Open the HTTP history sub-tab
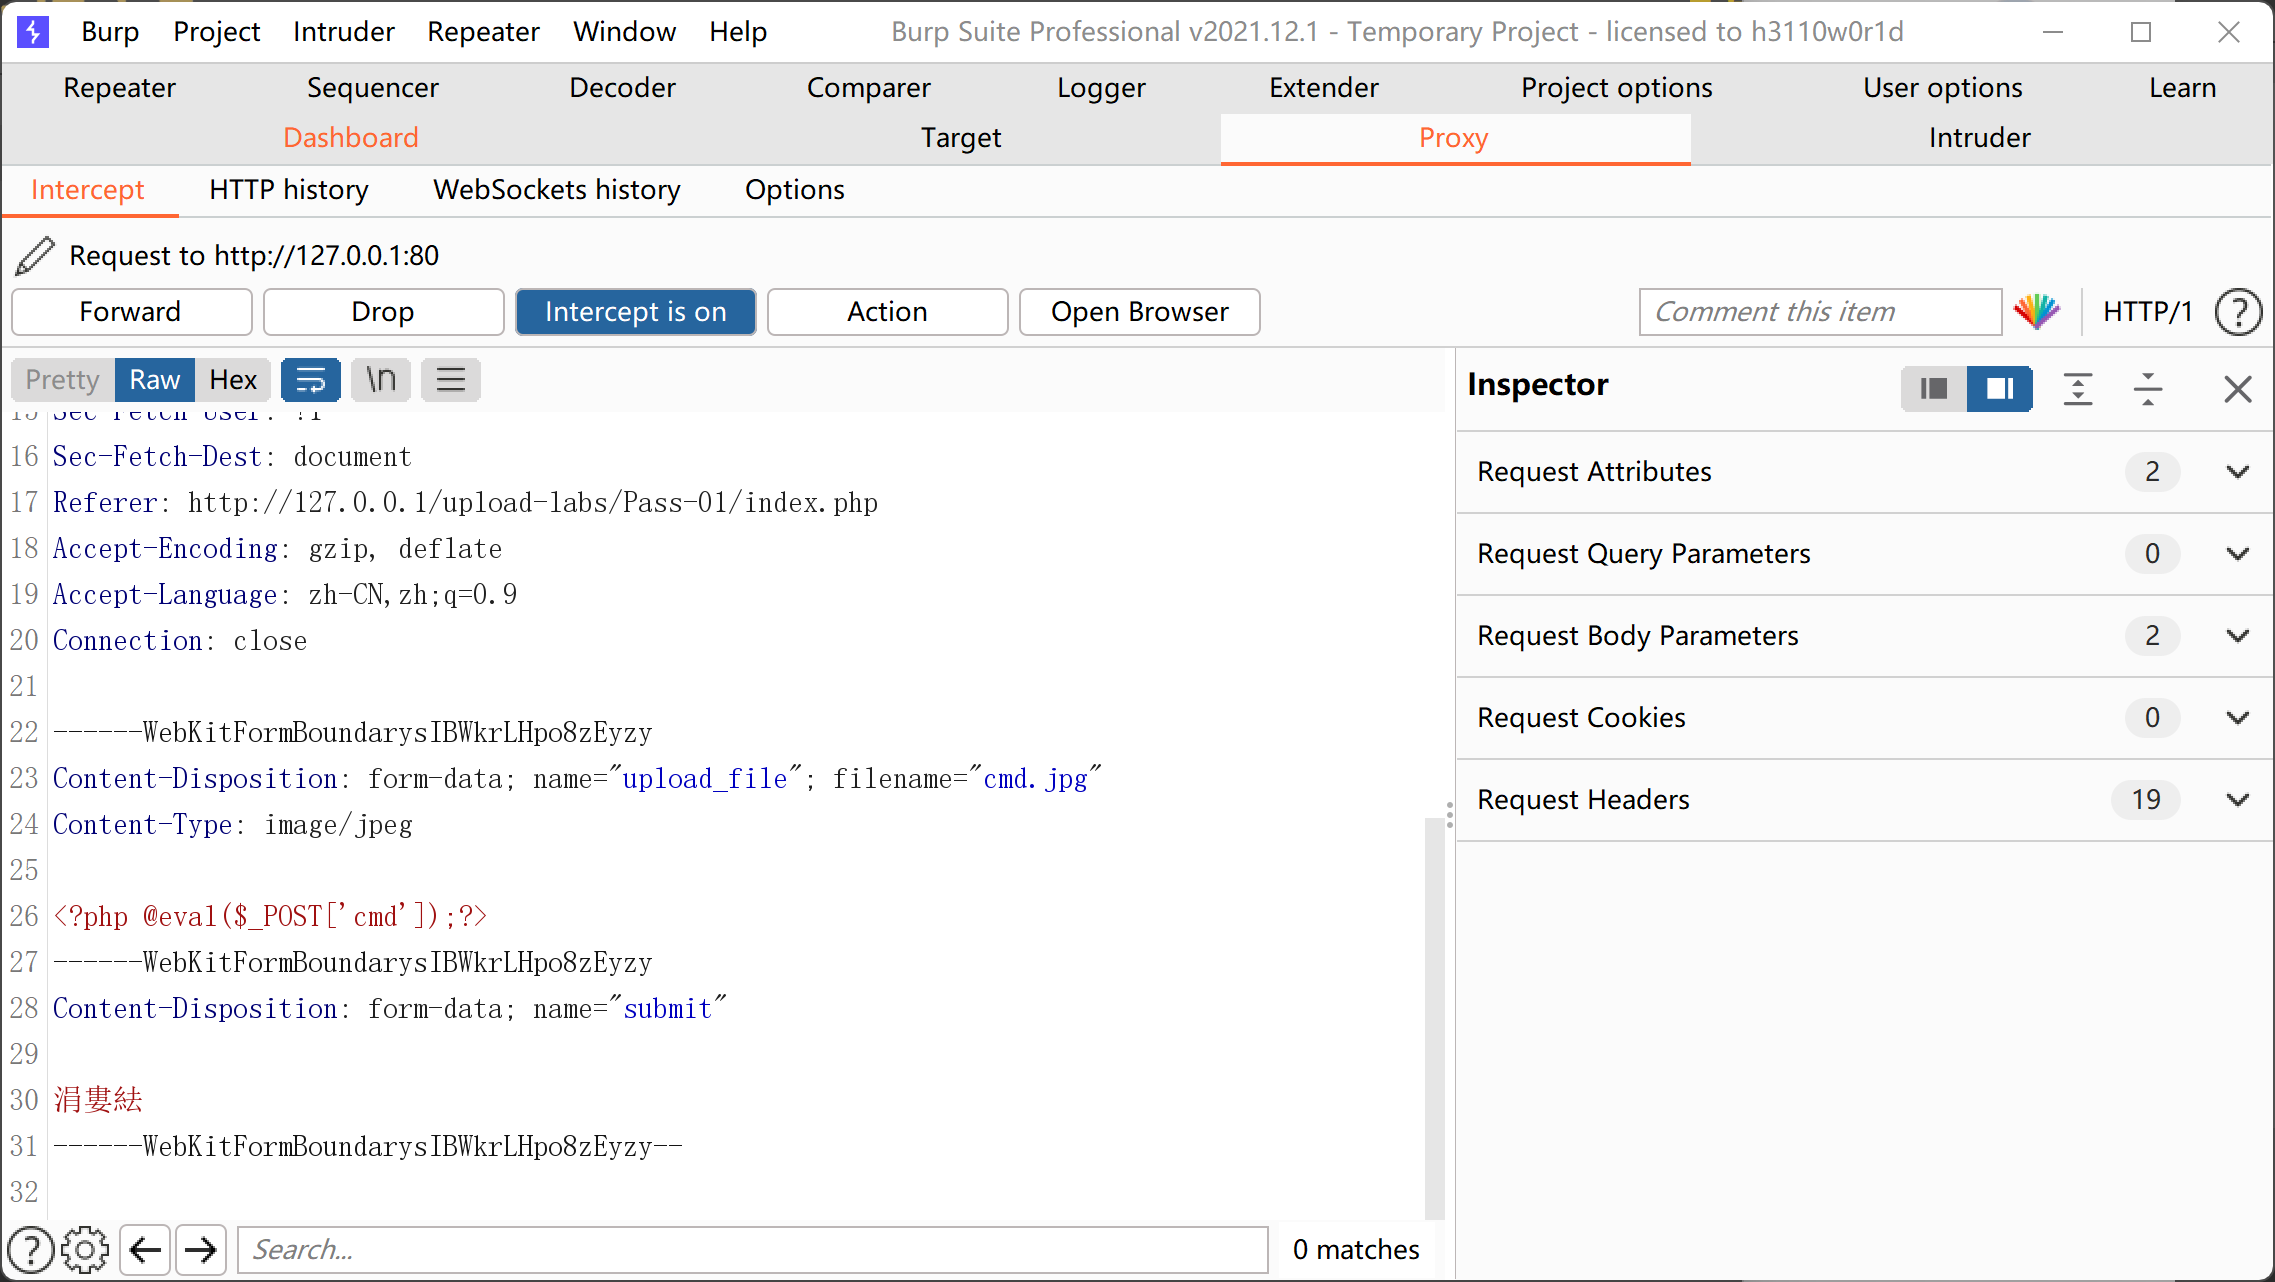2275x1282 pixels. click(x=289, y=190)
